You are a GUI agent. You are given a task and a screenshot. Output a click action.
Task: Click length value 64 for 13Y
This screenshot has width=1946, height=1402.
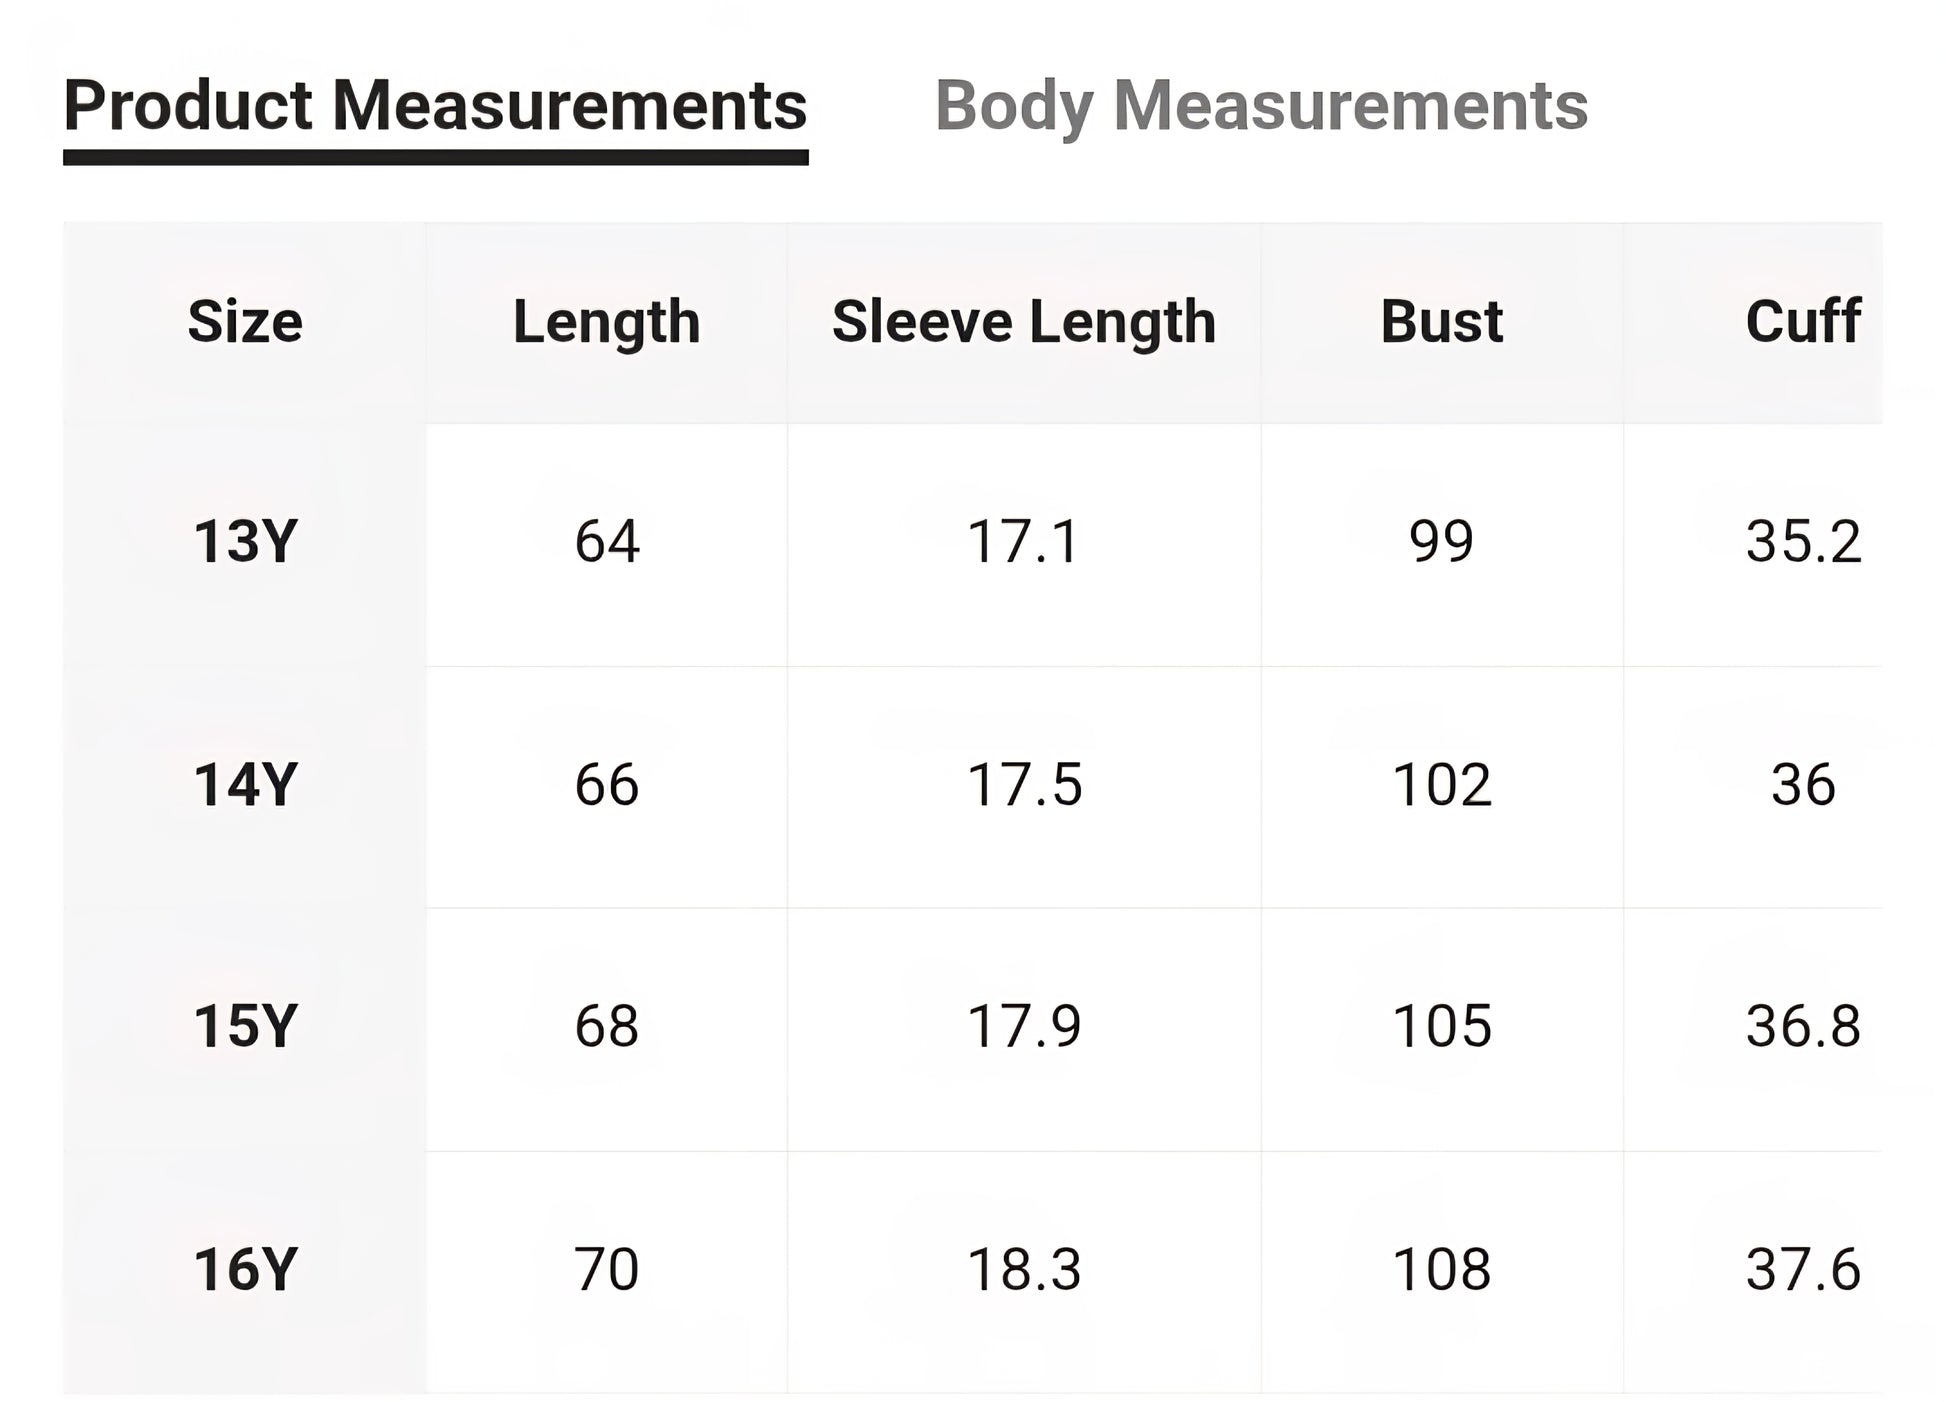click(x=606, y=542)
